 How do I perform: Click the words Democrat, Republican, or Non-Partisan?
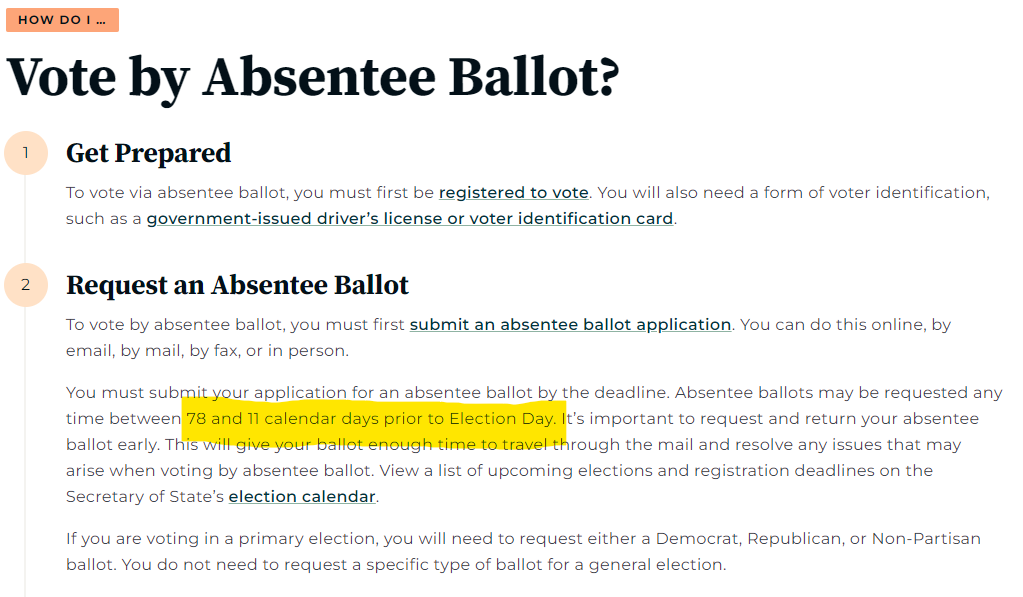[x=818, y=538]
